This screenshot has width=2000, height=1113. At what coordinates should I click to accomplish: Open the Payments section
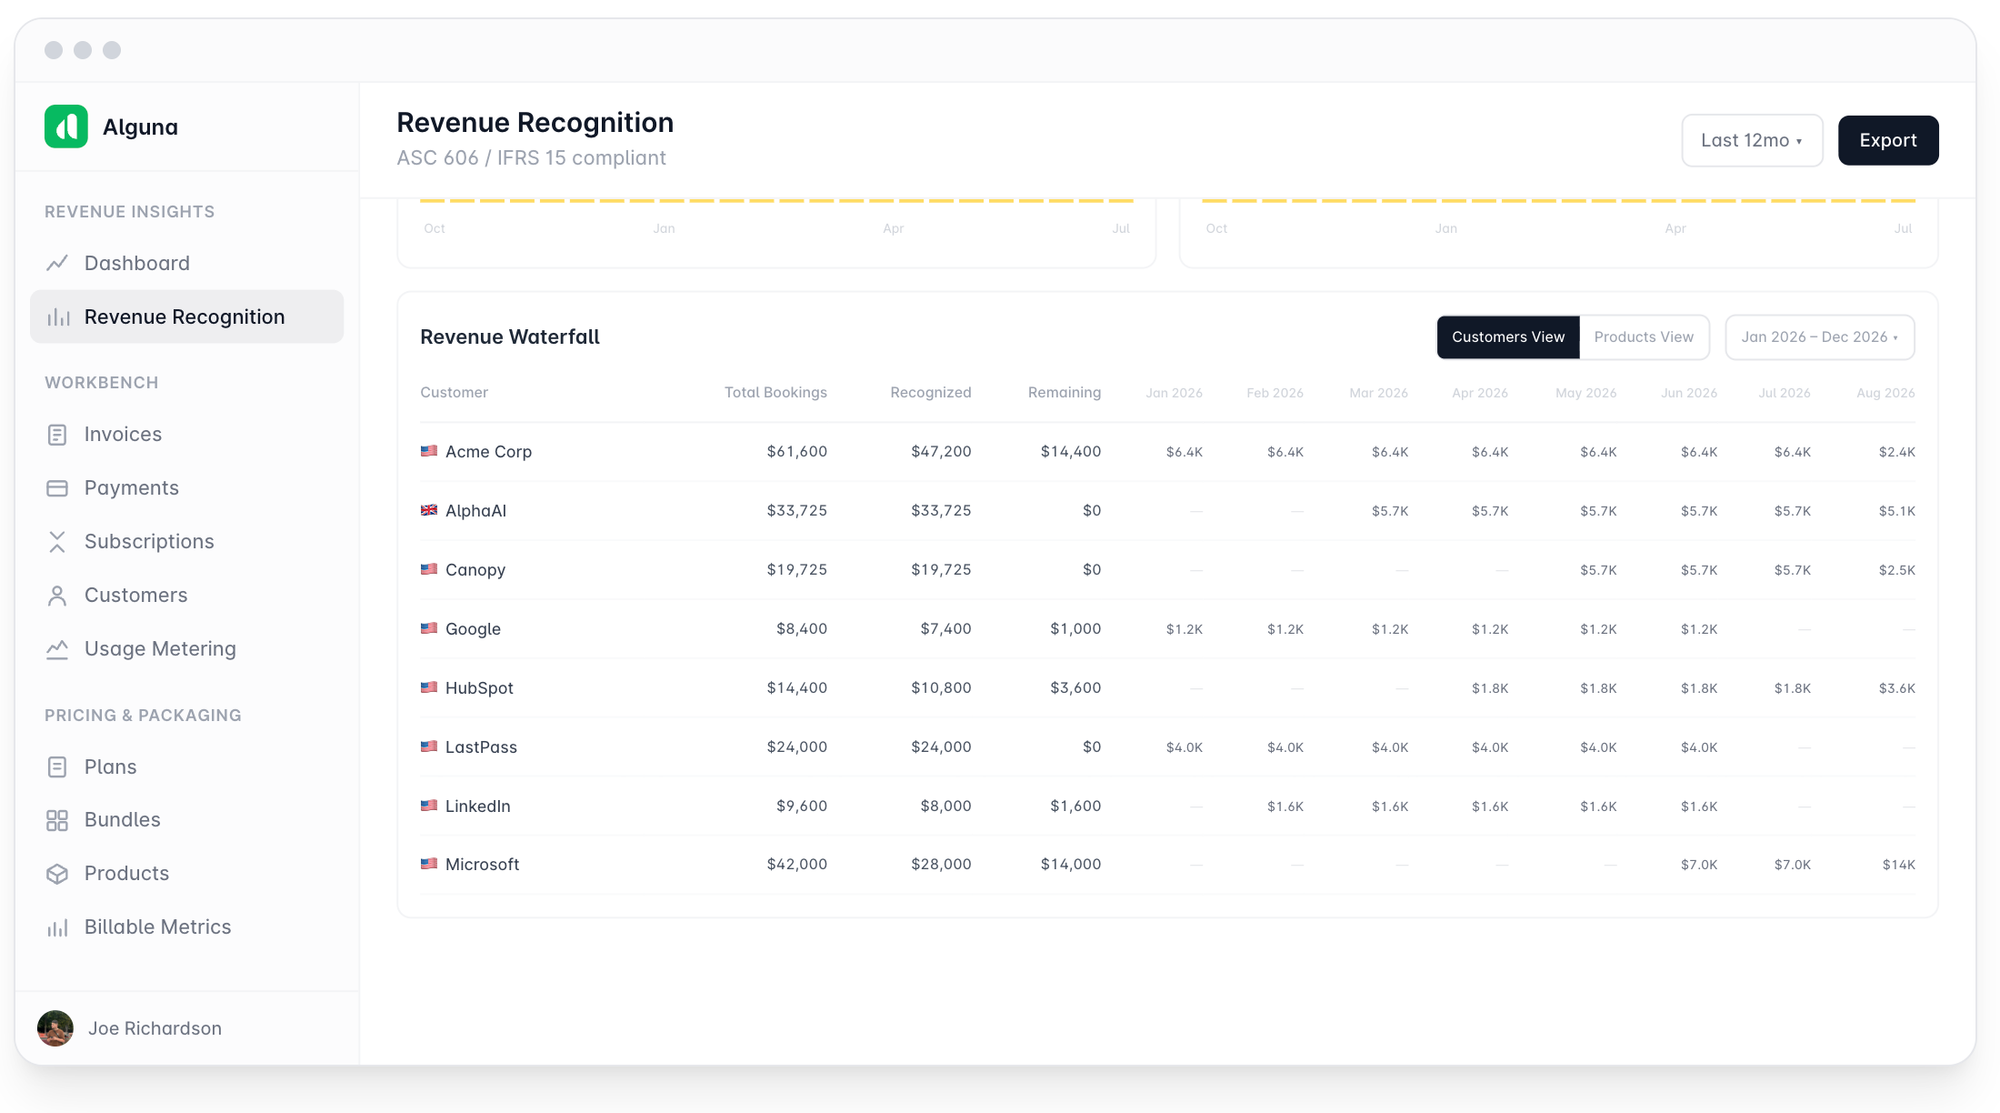click(187, 488)
